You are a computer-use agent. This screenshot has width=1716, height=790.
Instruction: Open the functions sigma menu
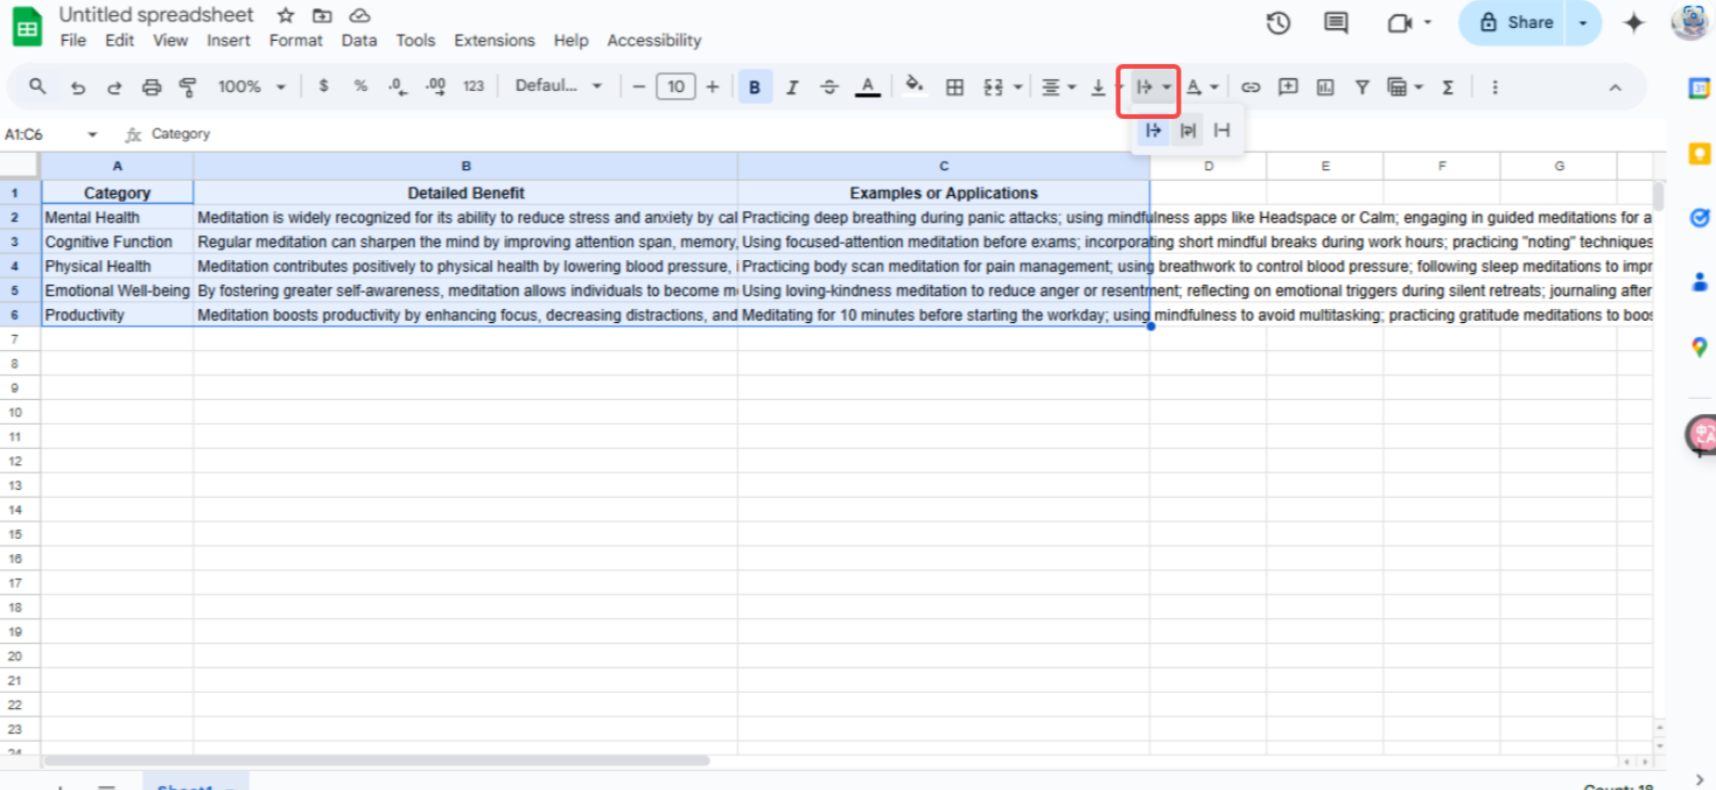coord(1447,87)
